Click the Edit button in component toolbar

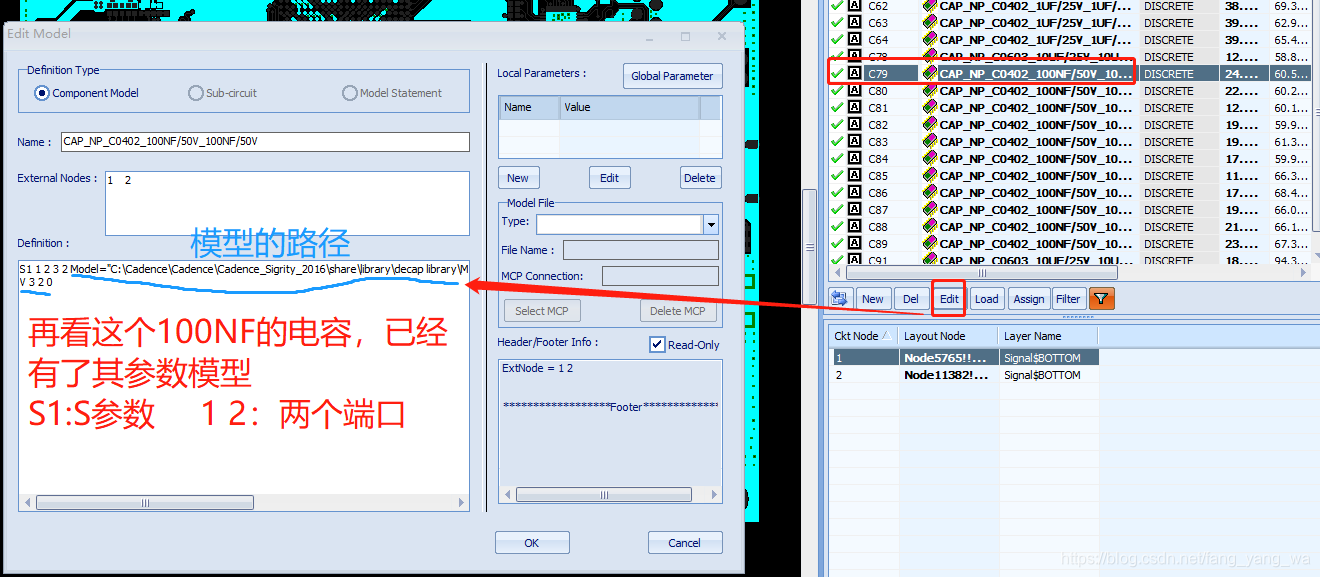(x=949, y=298)
